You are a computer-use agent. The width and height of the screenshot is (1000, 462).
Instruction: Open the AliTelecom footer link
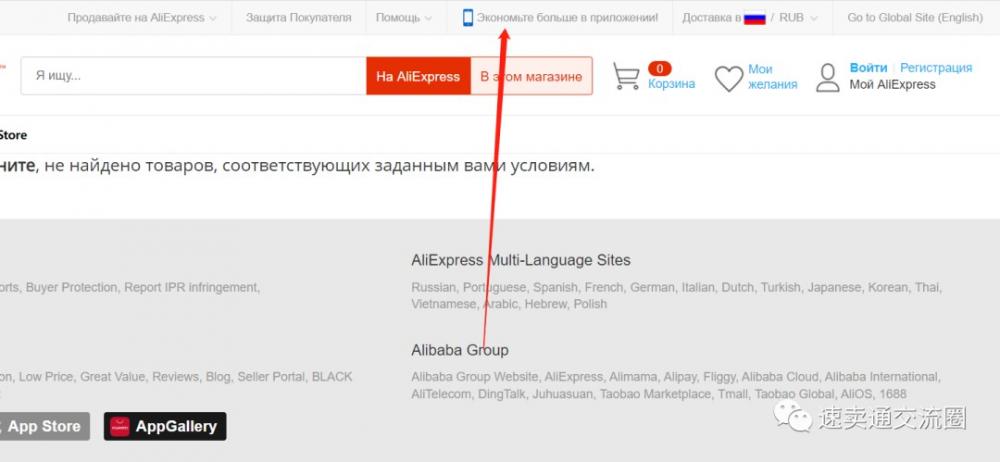point(441,394)
